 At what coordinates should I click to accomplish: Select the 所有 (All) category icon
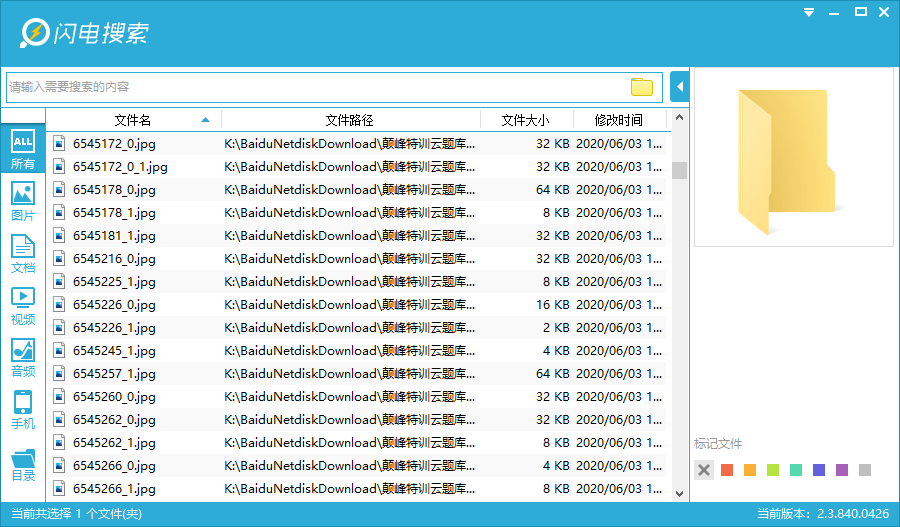pyautogui.click(x=22, y=149)
